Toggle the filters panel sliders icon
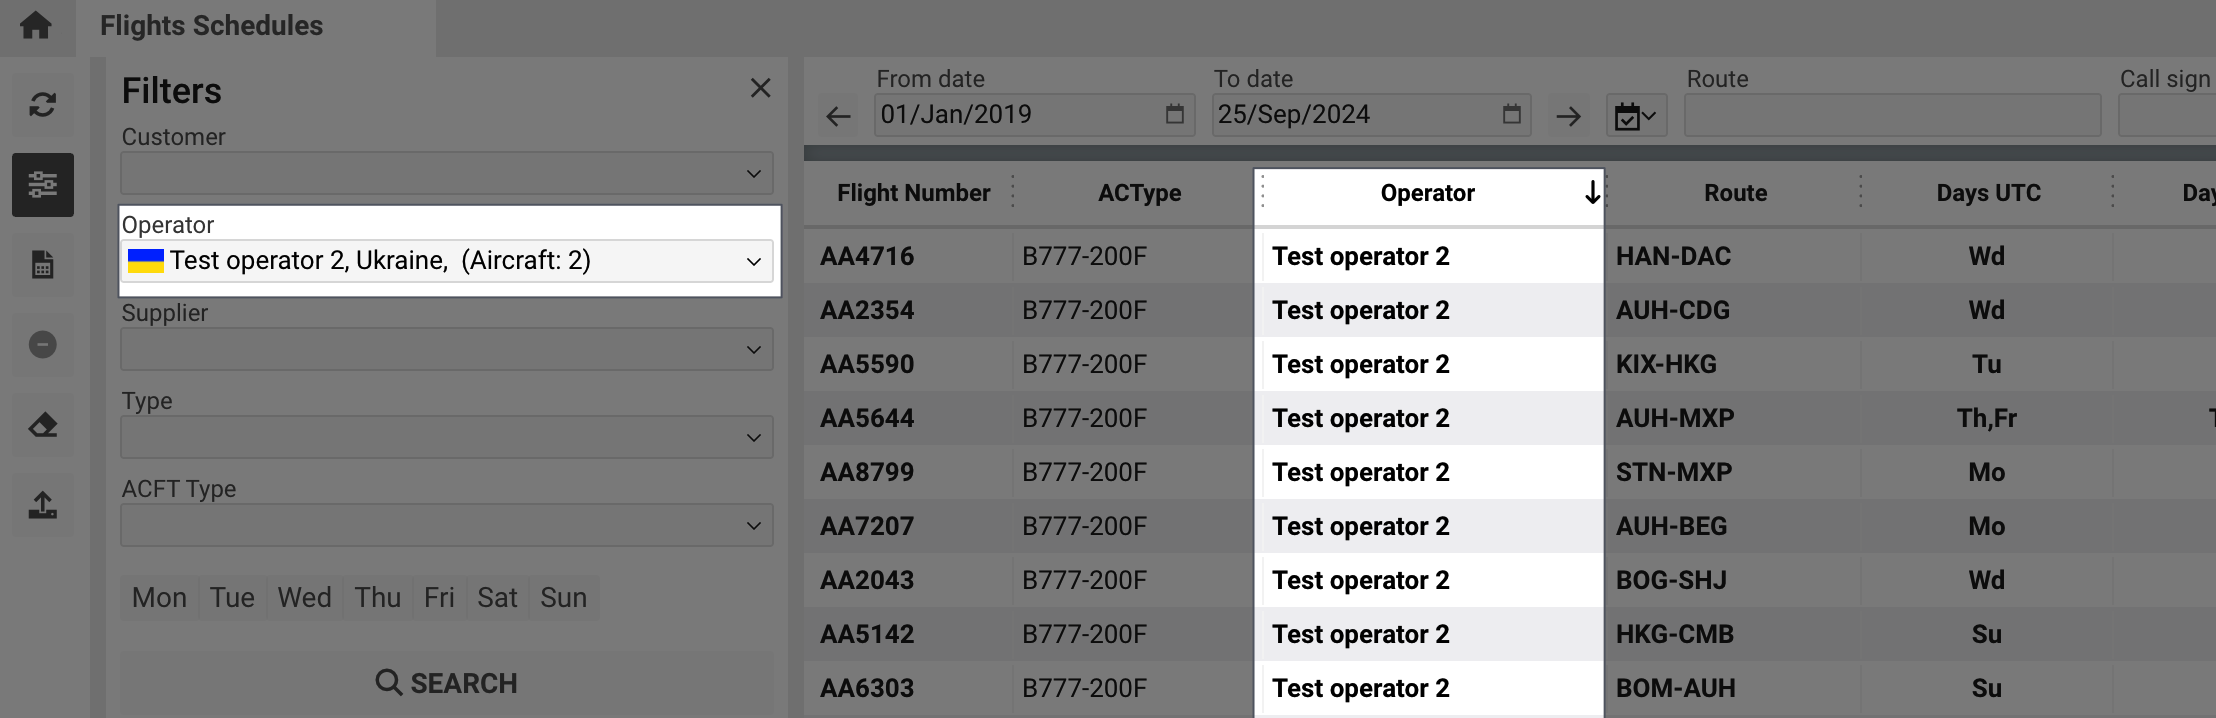The height and width of the screenshot is (718, 2216). (x=42, y=185)
